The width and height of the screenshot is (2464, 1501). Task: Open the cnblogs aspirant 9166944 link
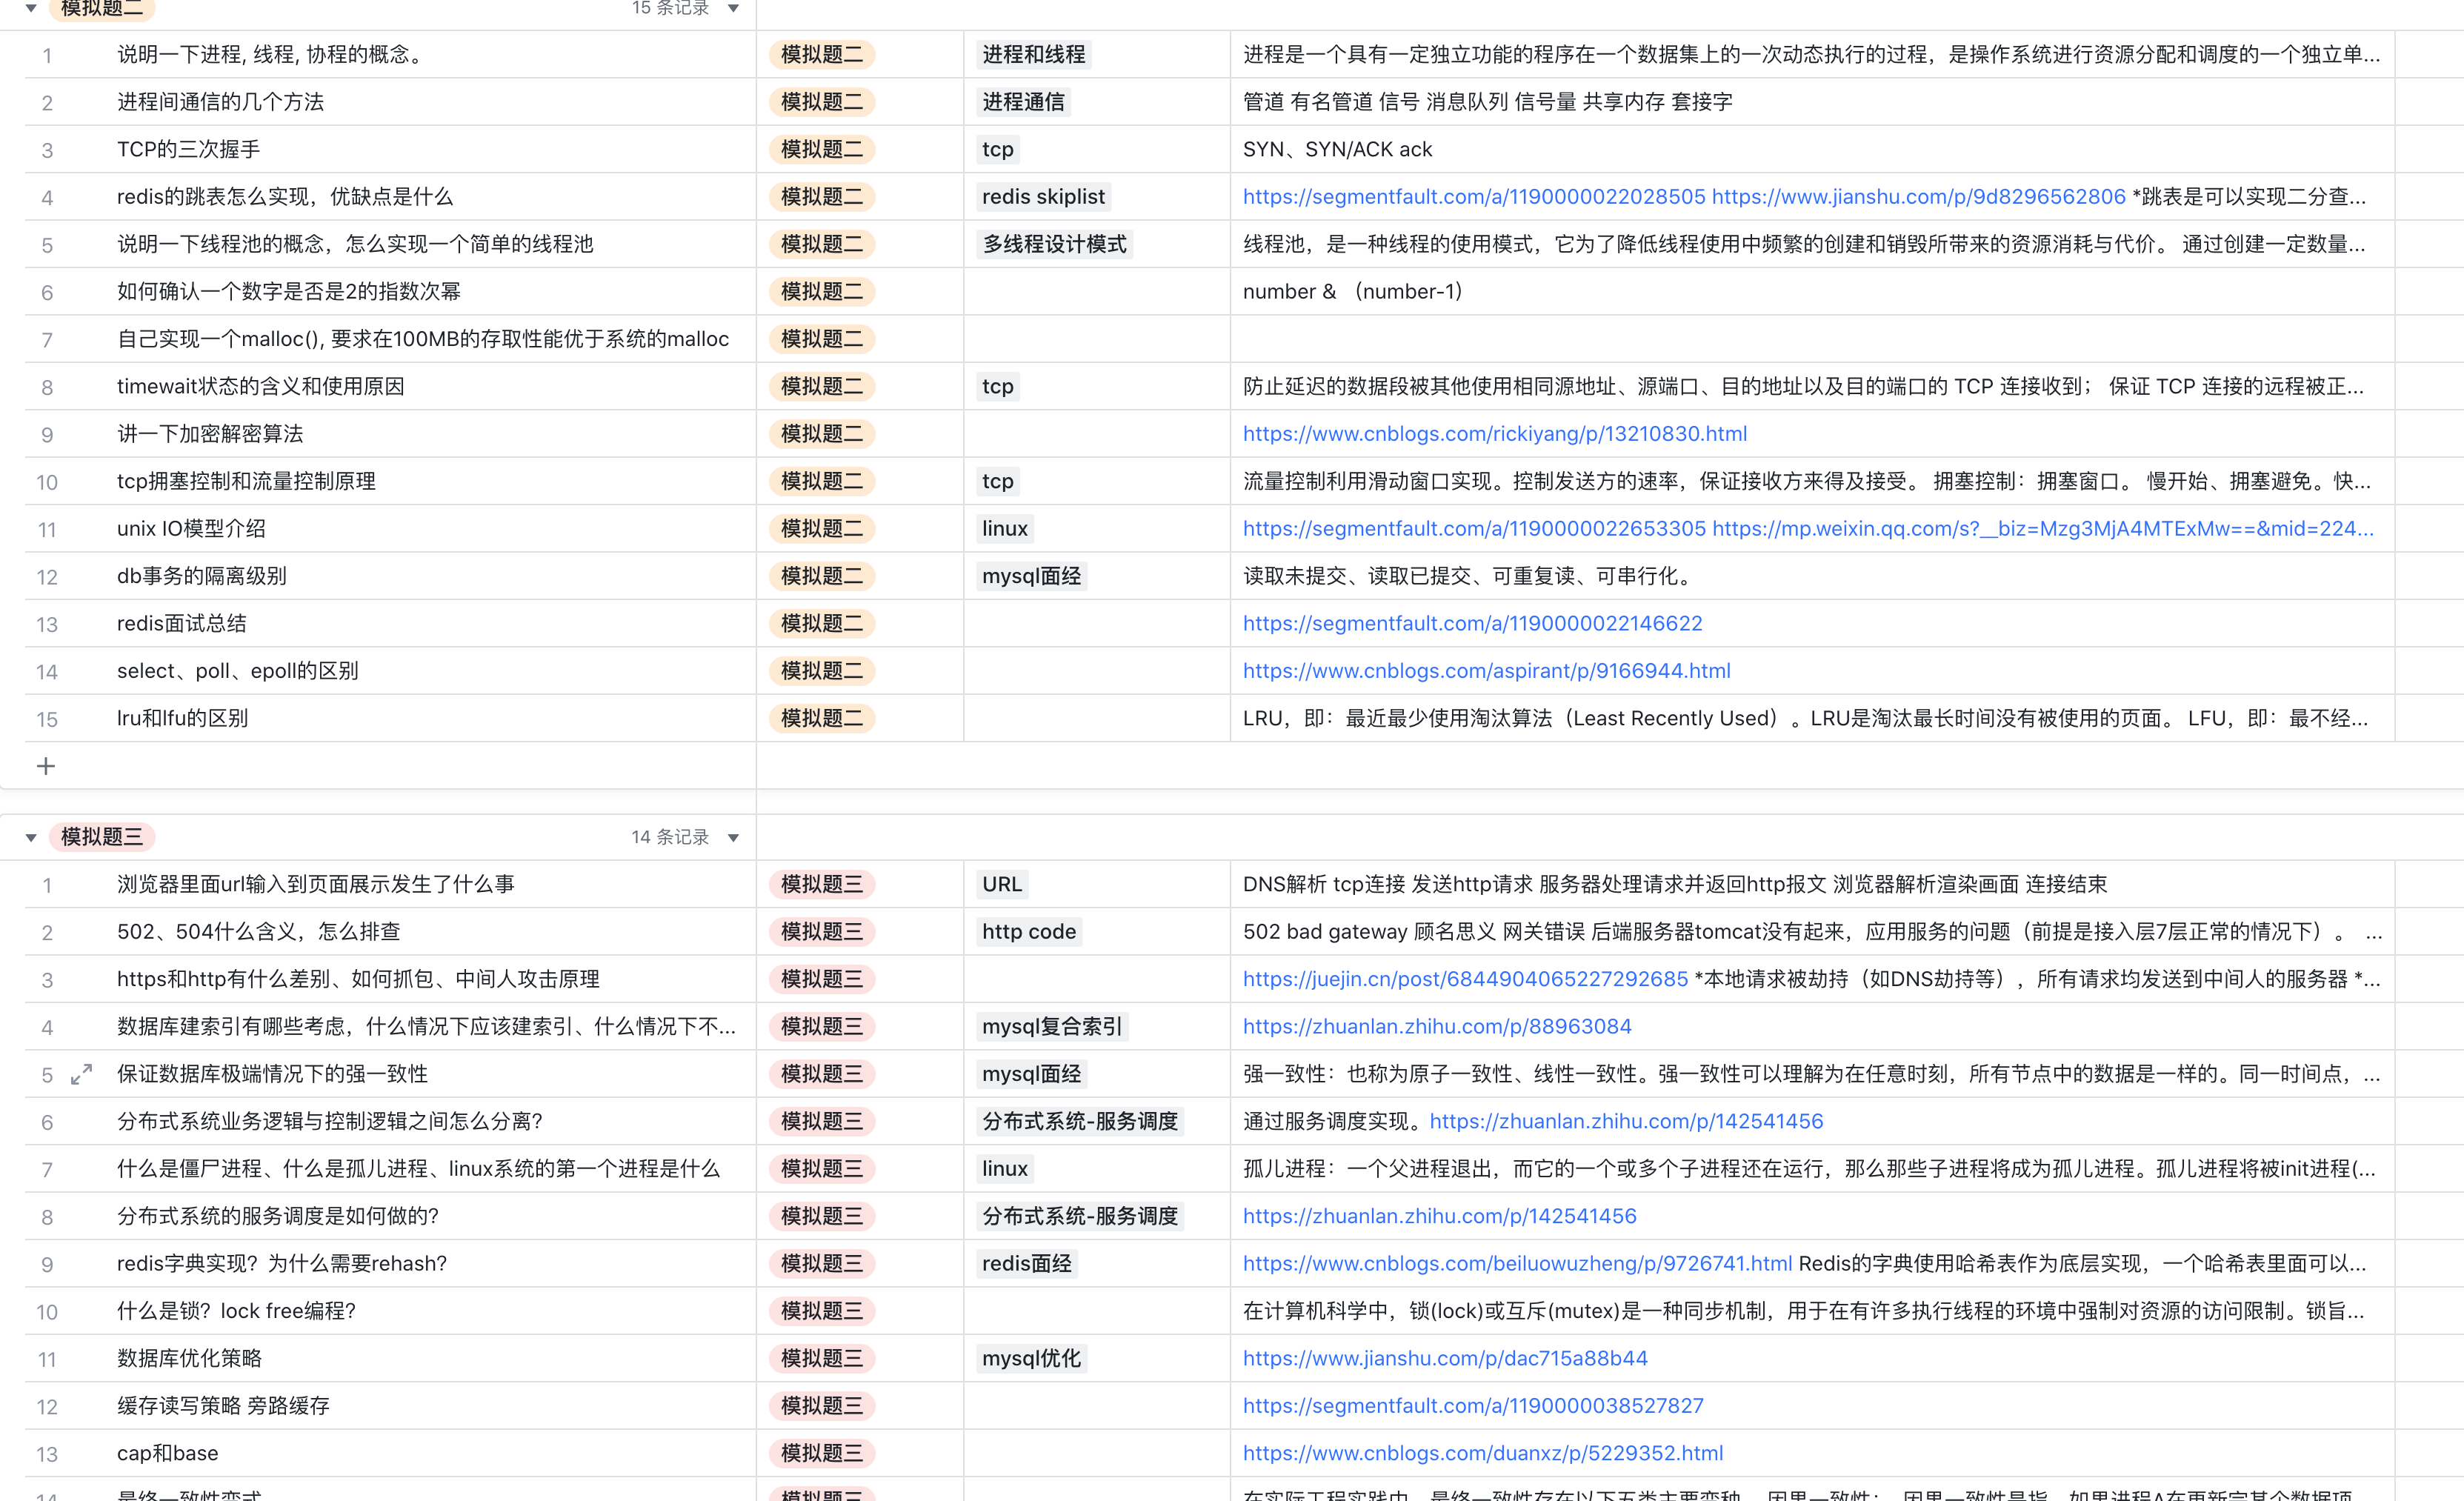1486,671
